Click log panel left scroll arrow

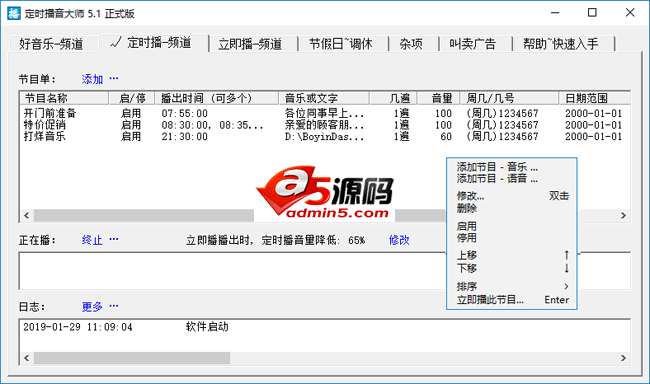point(27,358)
